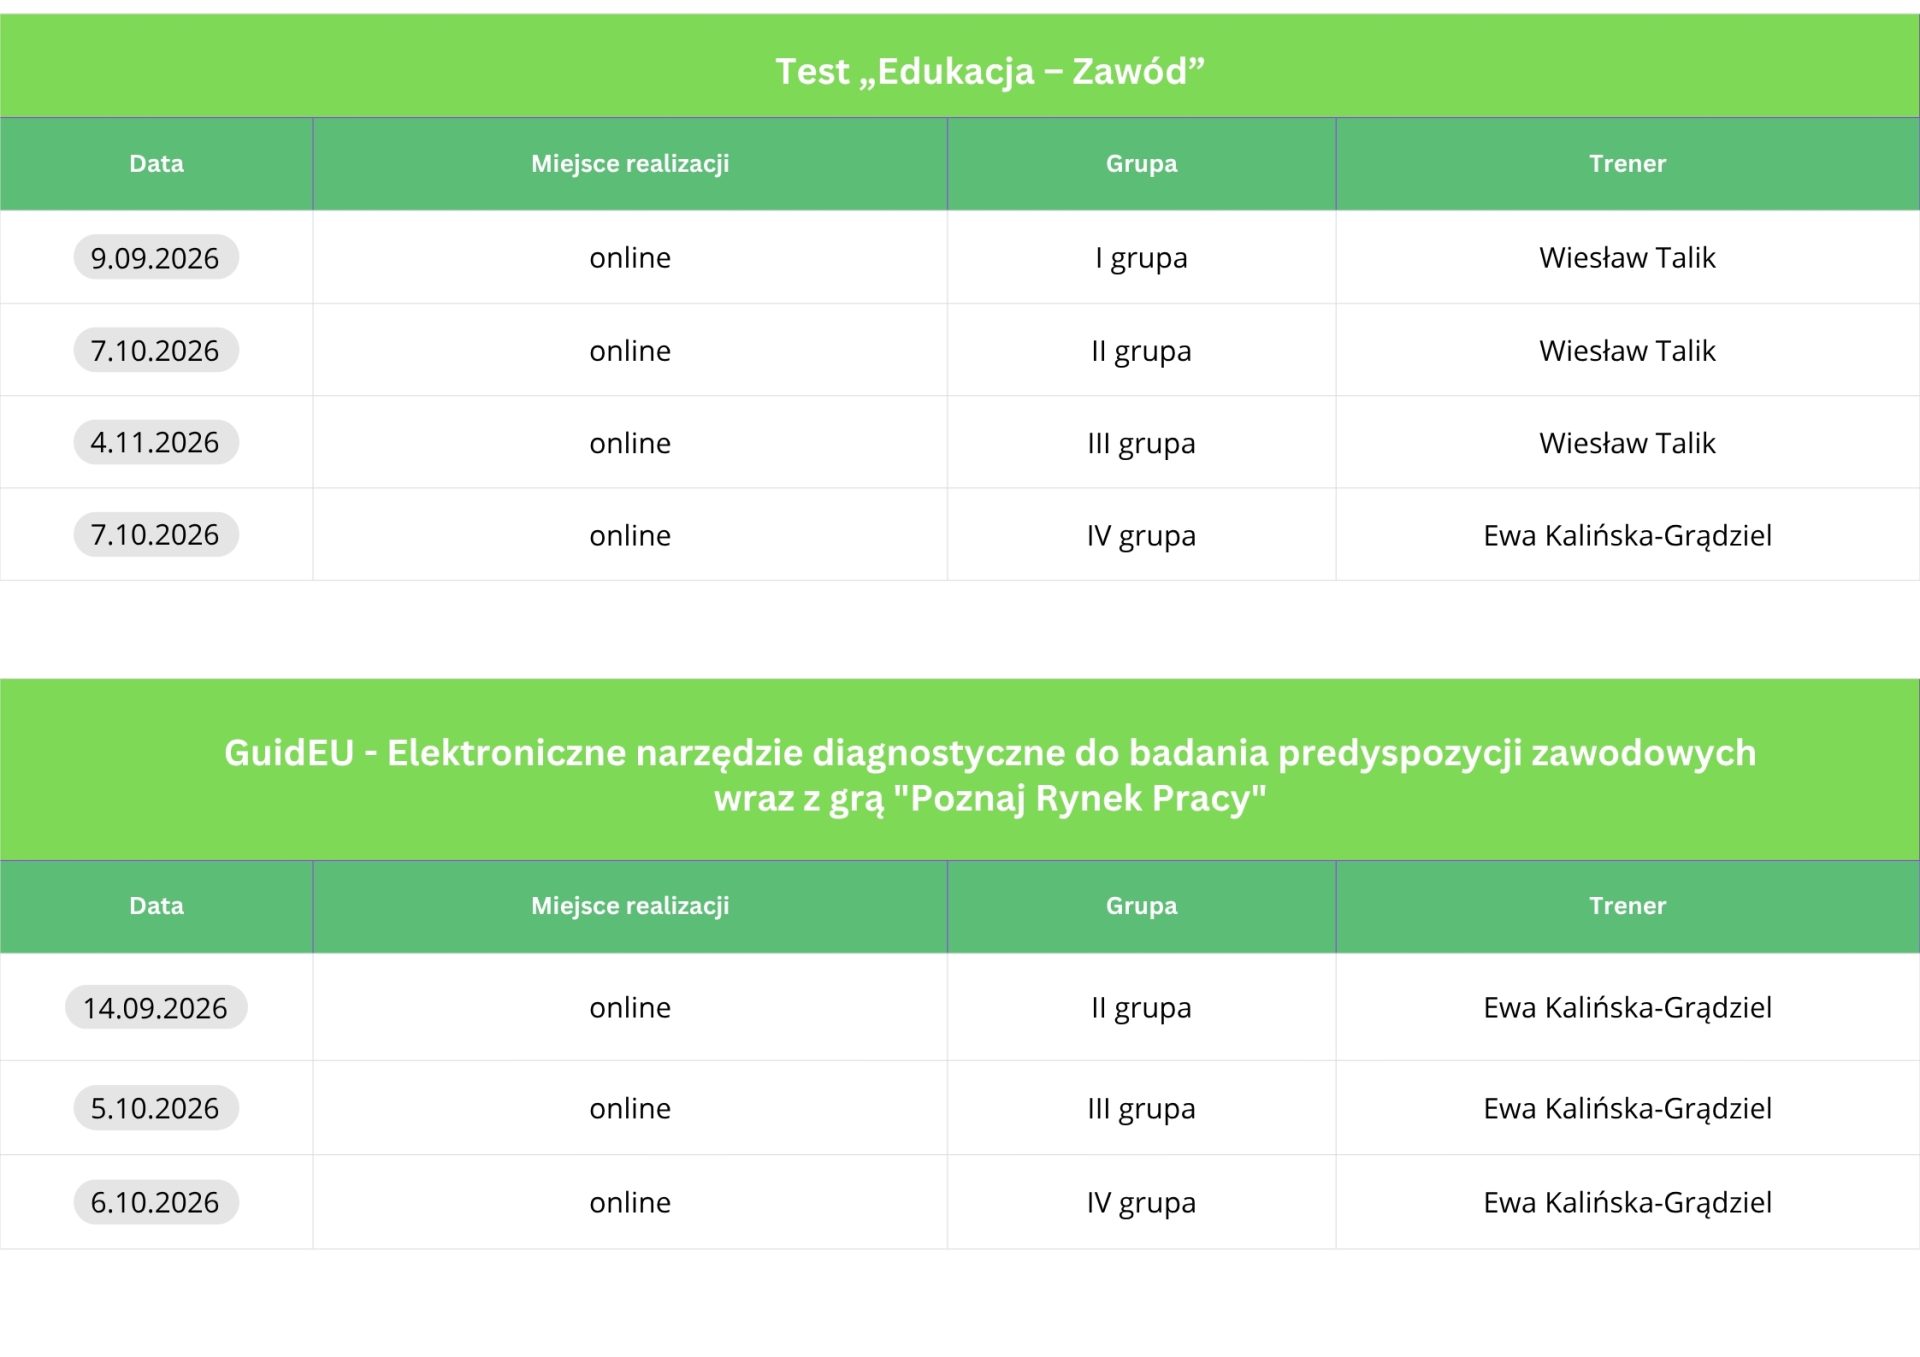Select the 4.11.2026 date badge
The image size is (1920, 1357).
point(156,442)
